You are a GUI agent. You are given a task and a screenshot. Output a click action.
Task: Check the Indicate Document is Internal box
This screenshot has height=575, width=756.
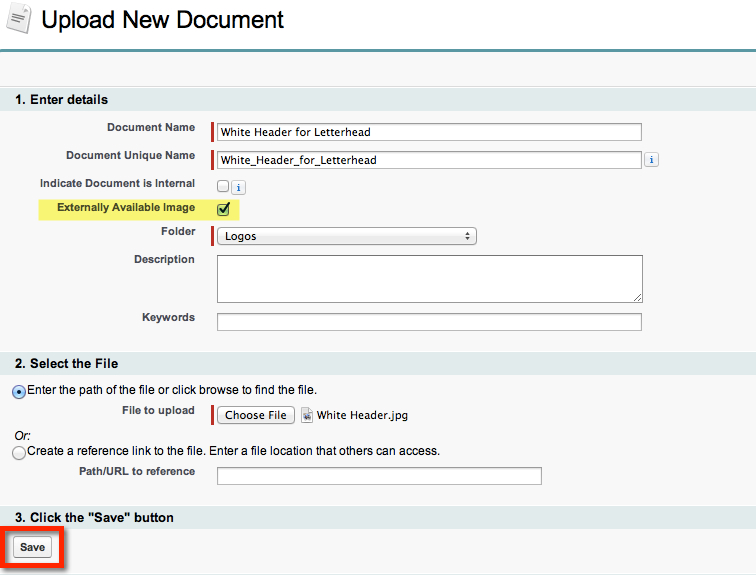pyautogui.click(x=223, y=186)
